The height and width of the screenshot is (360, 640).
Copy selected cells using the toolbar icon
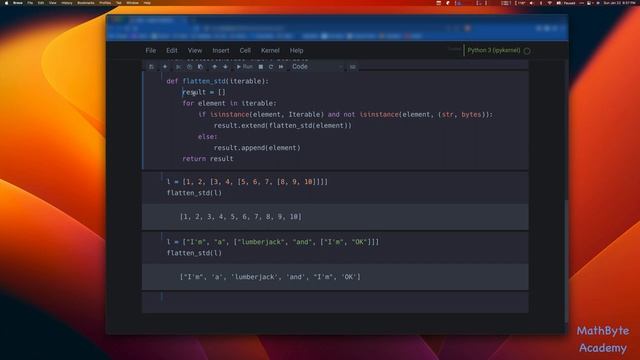(x=189, y=67)
